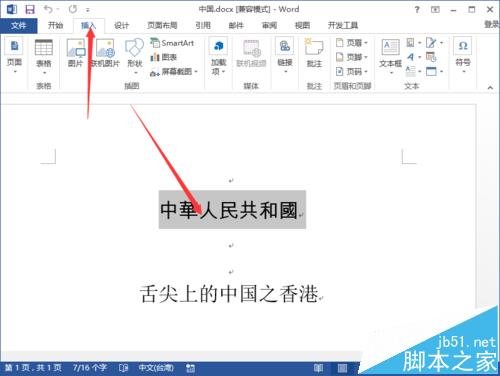Open the 加载项 (Add-ins) dropdown
Viewport: 500px width, 376px height.
click(218, 56)
